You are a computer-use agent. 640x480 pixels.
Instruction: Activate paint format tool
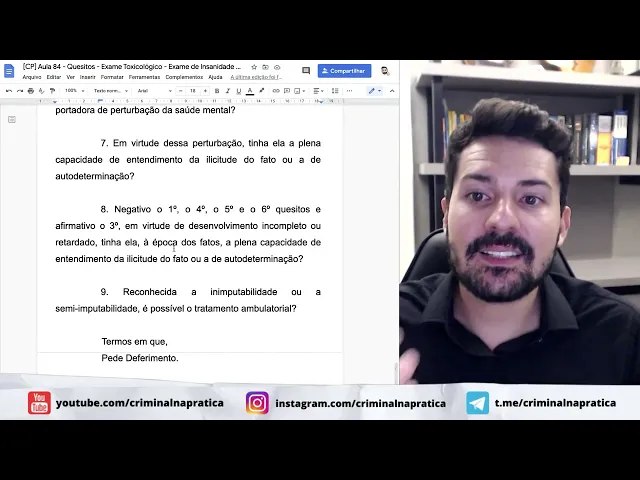pyautogui.click(x=52, y=91)
